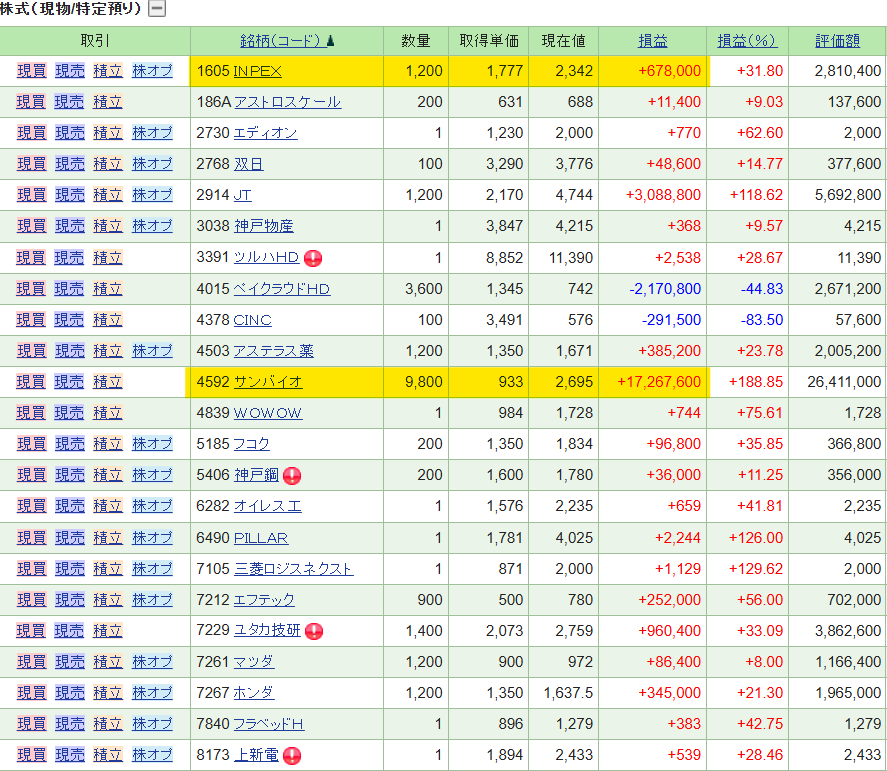Select the -2,170,800 loss cell
The width and height of the screenshot is (887, 771).
pyautogui.click(x=652, y=289)
